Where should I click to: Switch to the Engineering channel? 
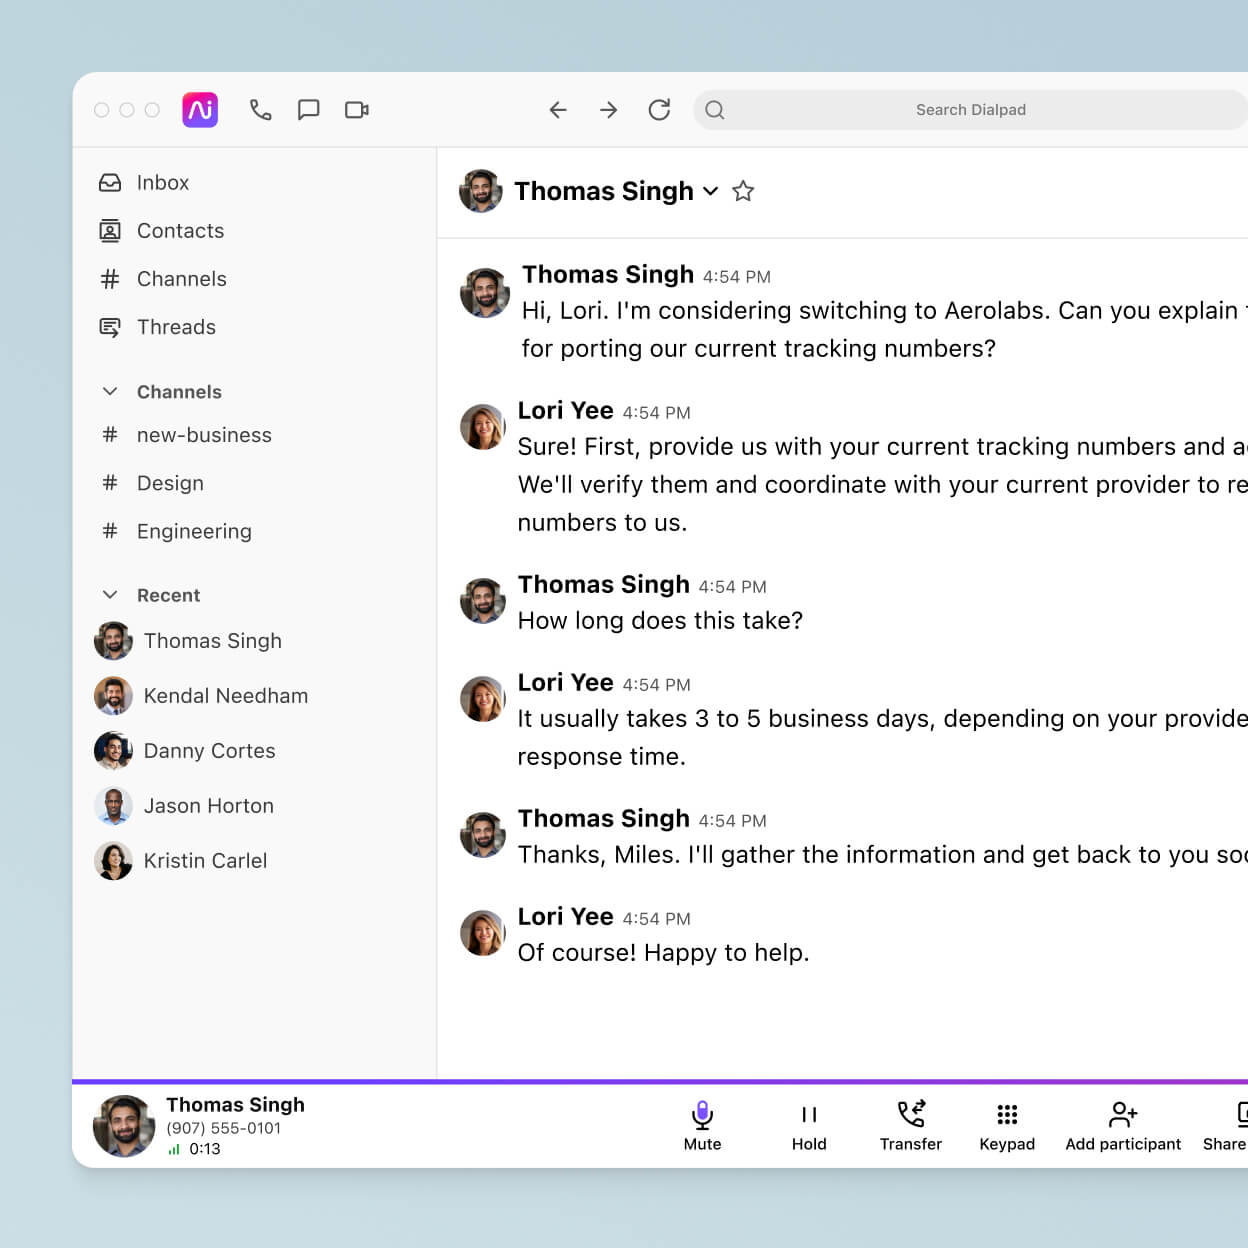194,531
